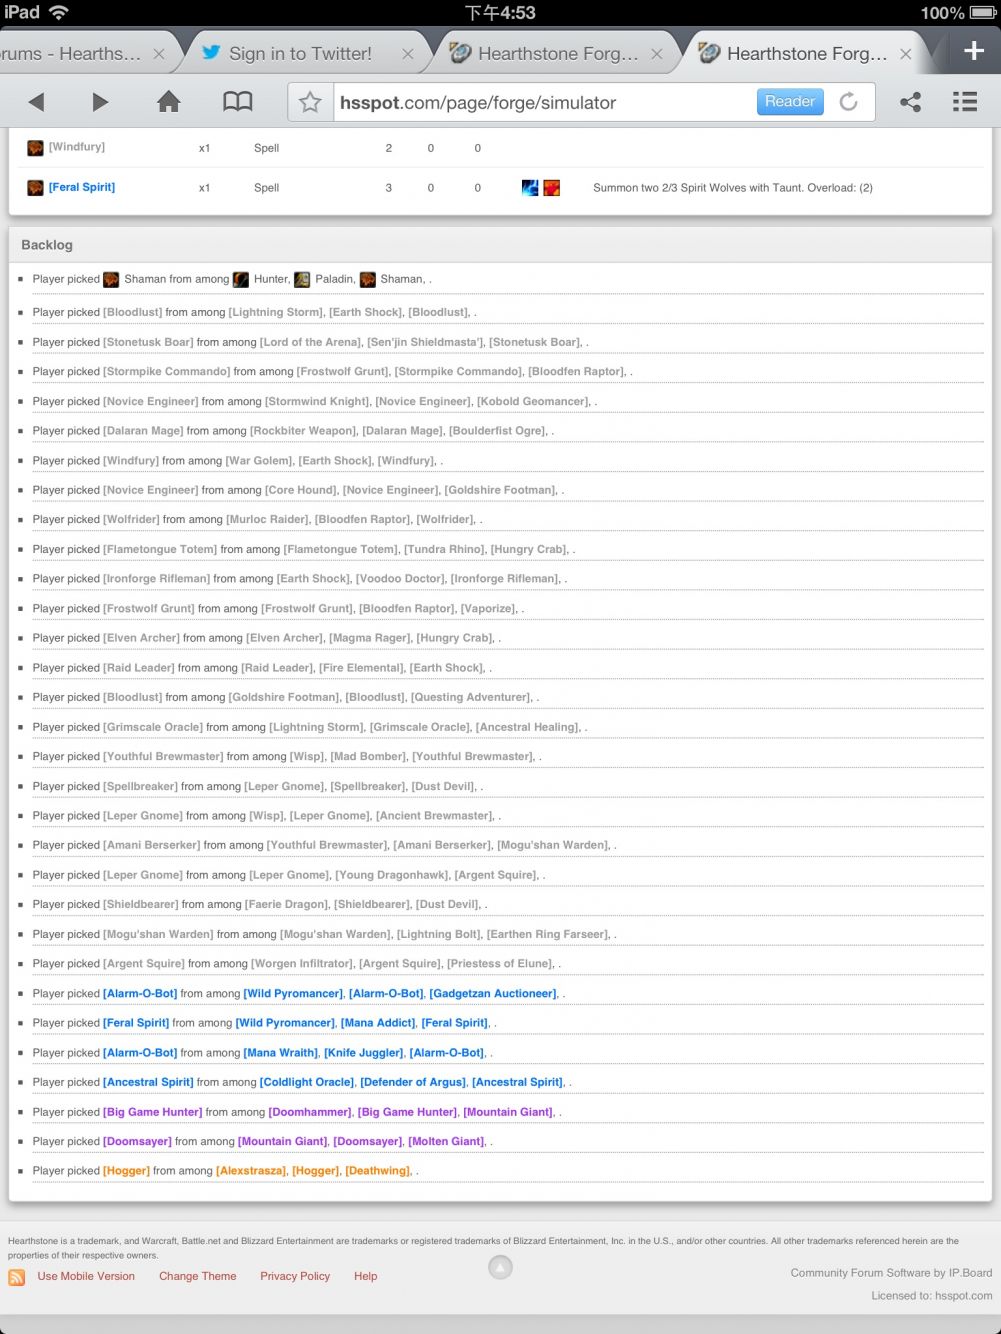Switch to the Sign in to Twitter tab

click(300, 54)
